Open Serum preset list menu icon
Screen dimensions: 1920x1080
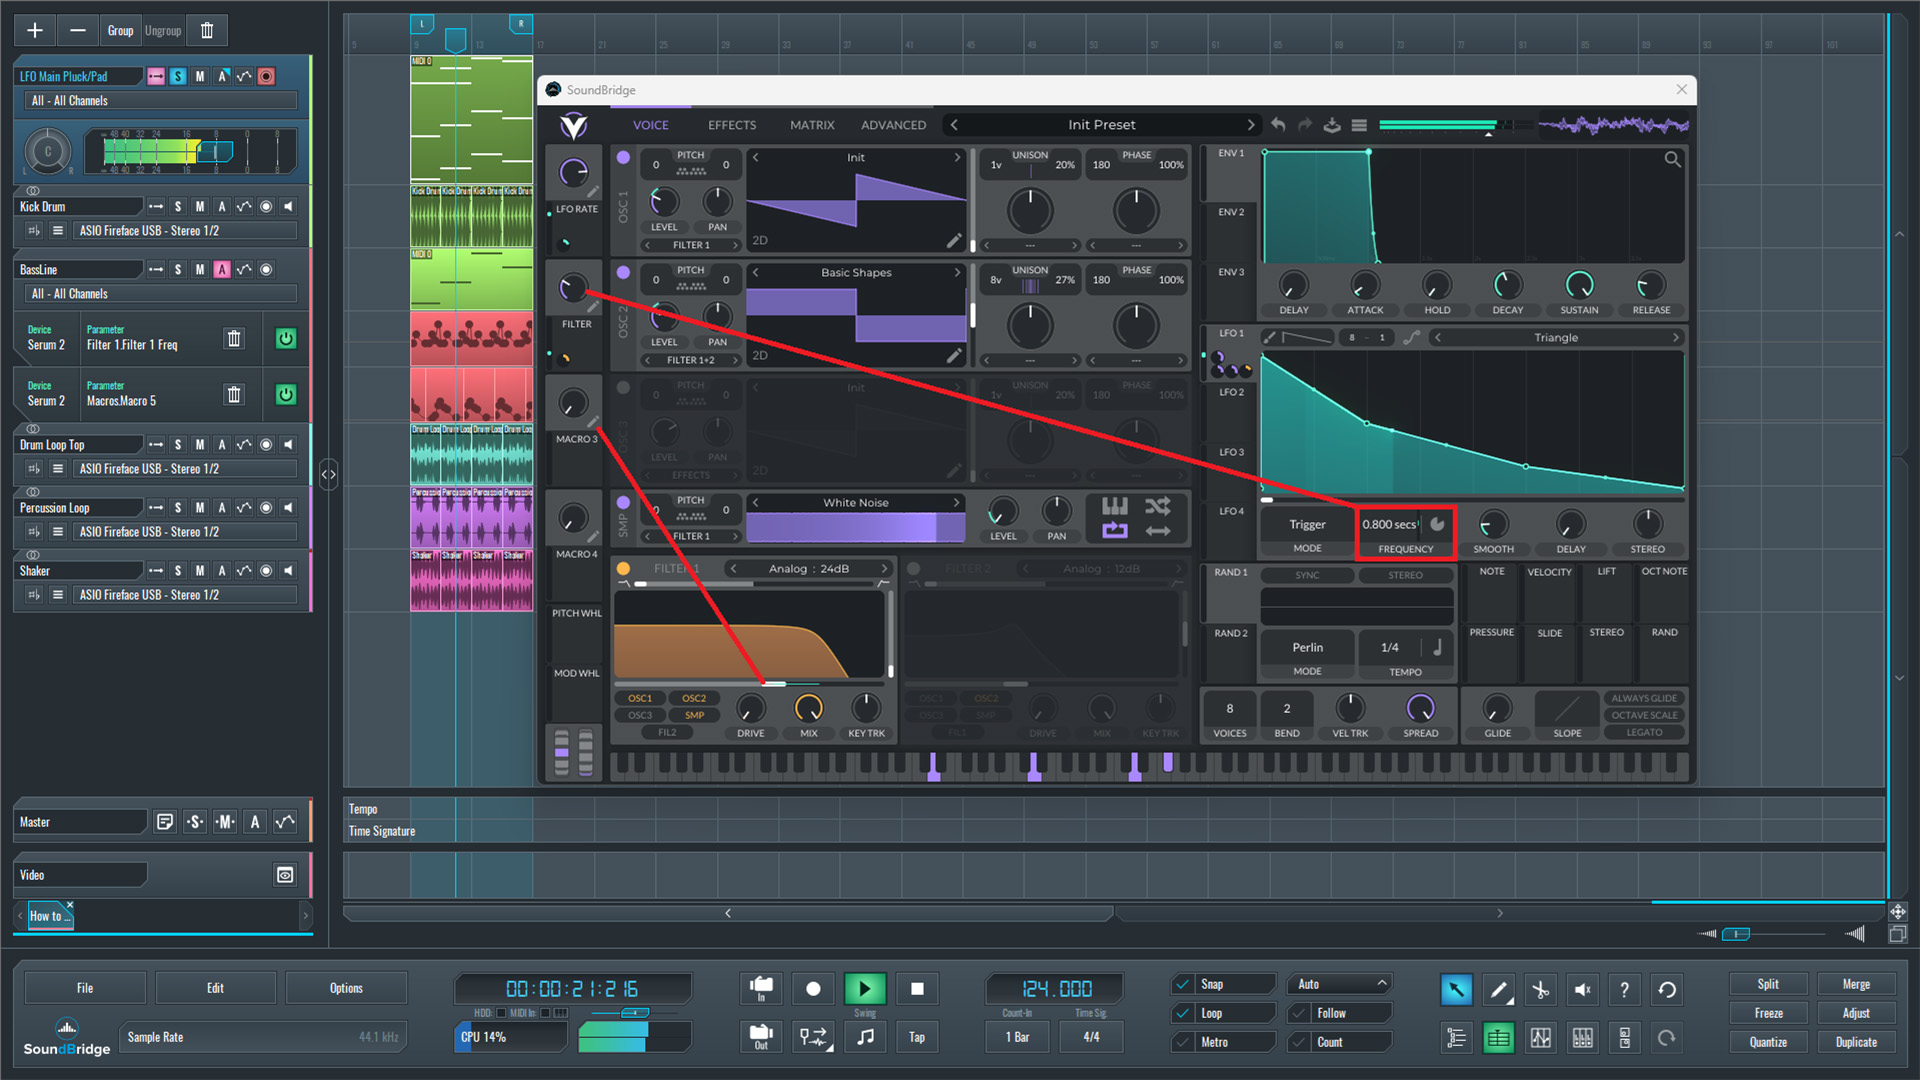(1359, 125)
